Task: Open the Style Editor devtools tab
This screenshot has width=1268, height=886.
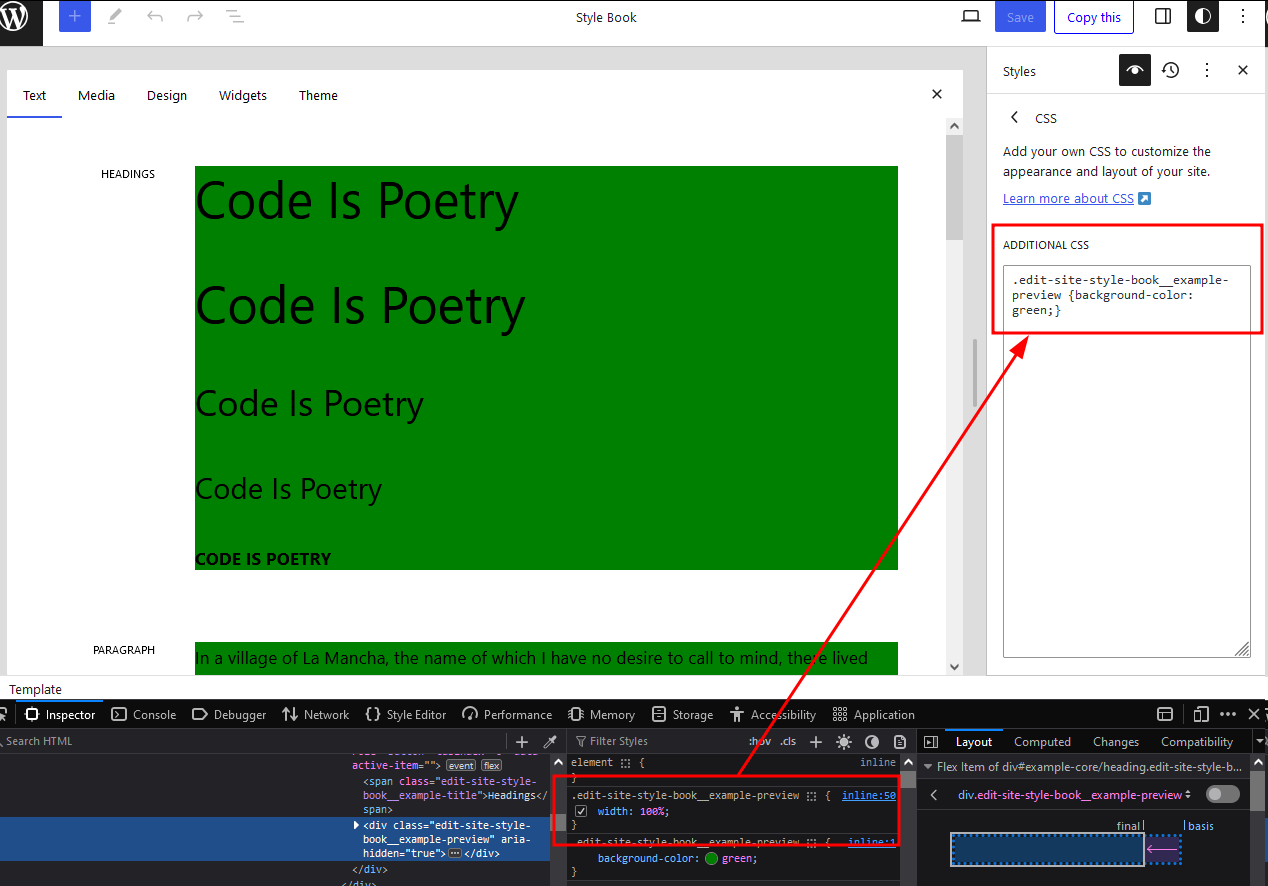Action: 406,714
